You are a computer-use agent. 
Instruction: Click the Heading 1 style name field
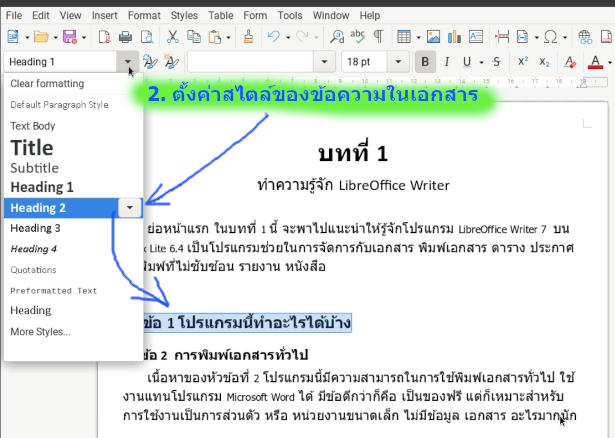61,62
